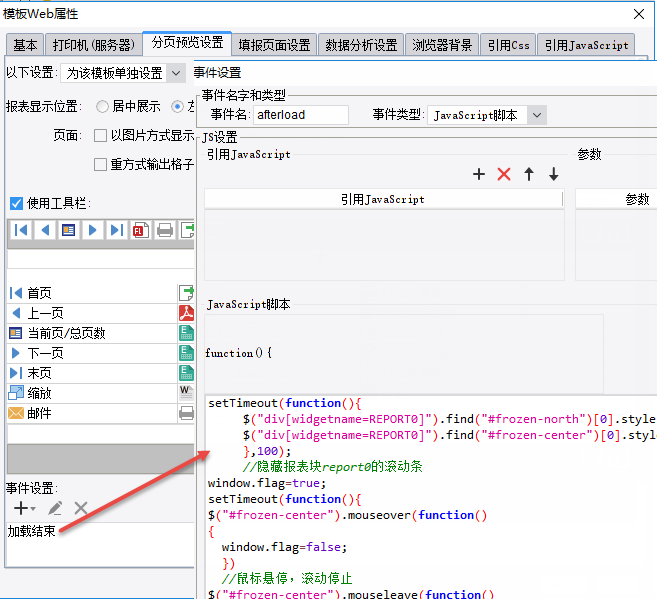Select 当前页/总页数 list item
The image size is (657, 599).
(x=92, y=333)
